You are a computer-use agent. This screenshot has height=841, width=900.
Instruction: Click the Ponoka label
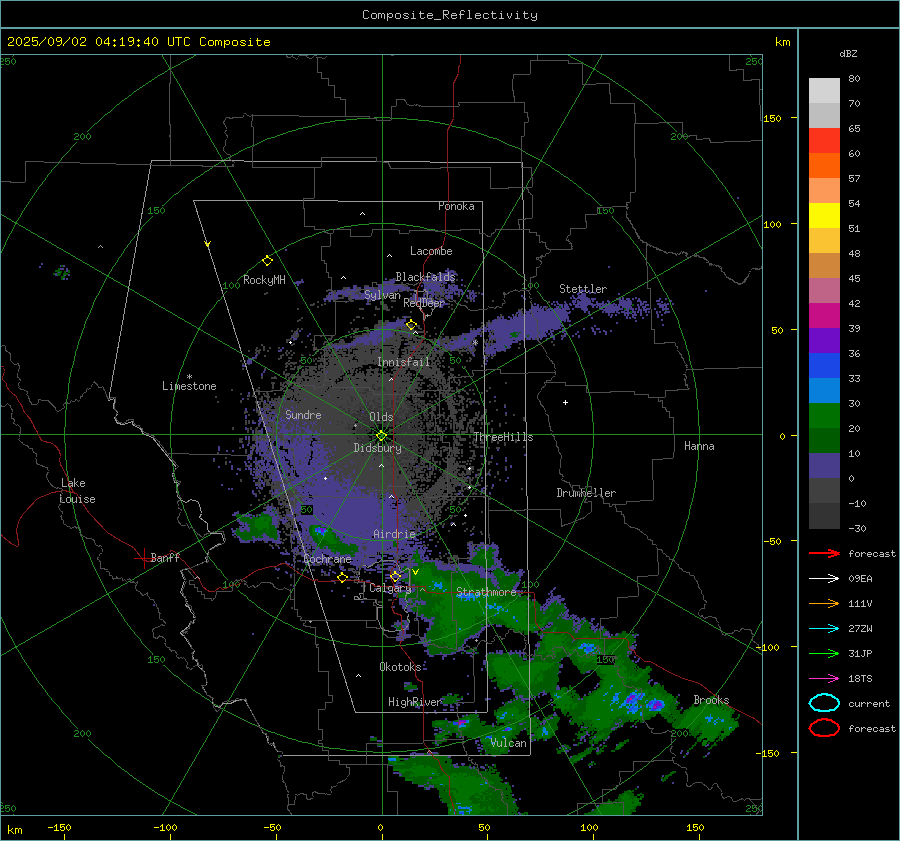tap(456, 206)
